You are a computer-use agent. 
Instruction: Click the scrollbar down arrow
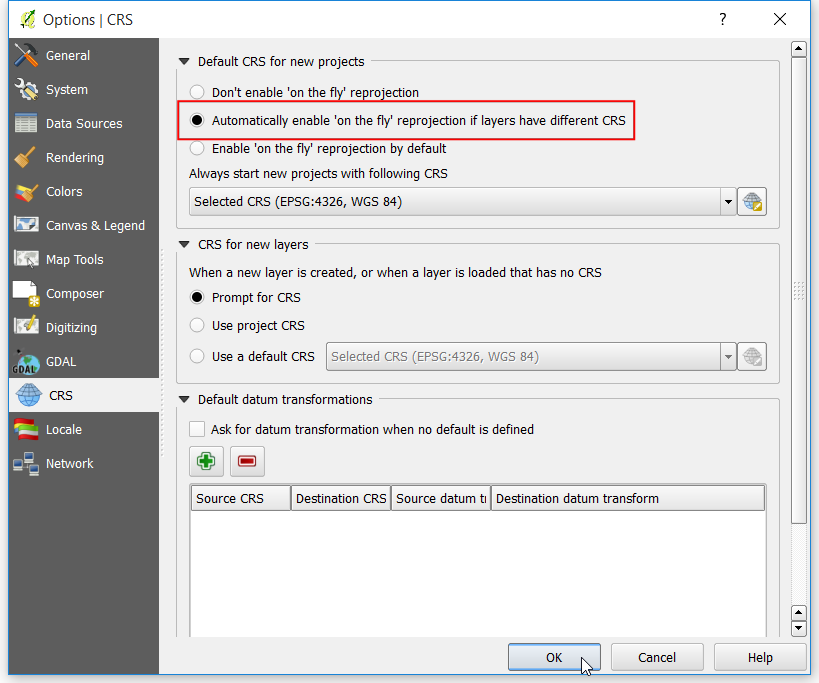pos(799,629)
